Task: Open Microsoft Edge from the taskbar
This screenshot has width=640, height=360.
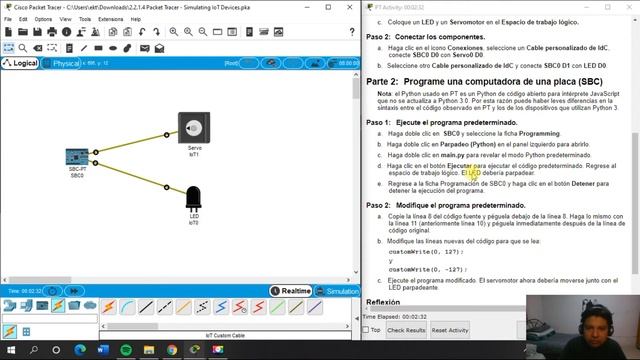Action: pyautogui.click(x=80, y=350)
